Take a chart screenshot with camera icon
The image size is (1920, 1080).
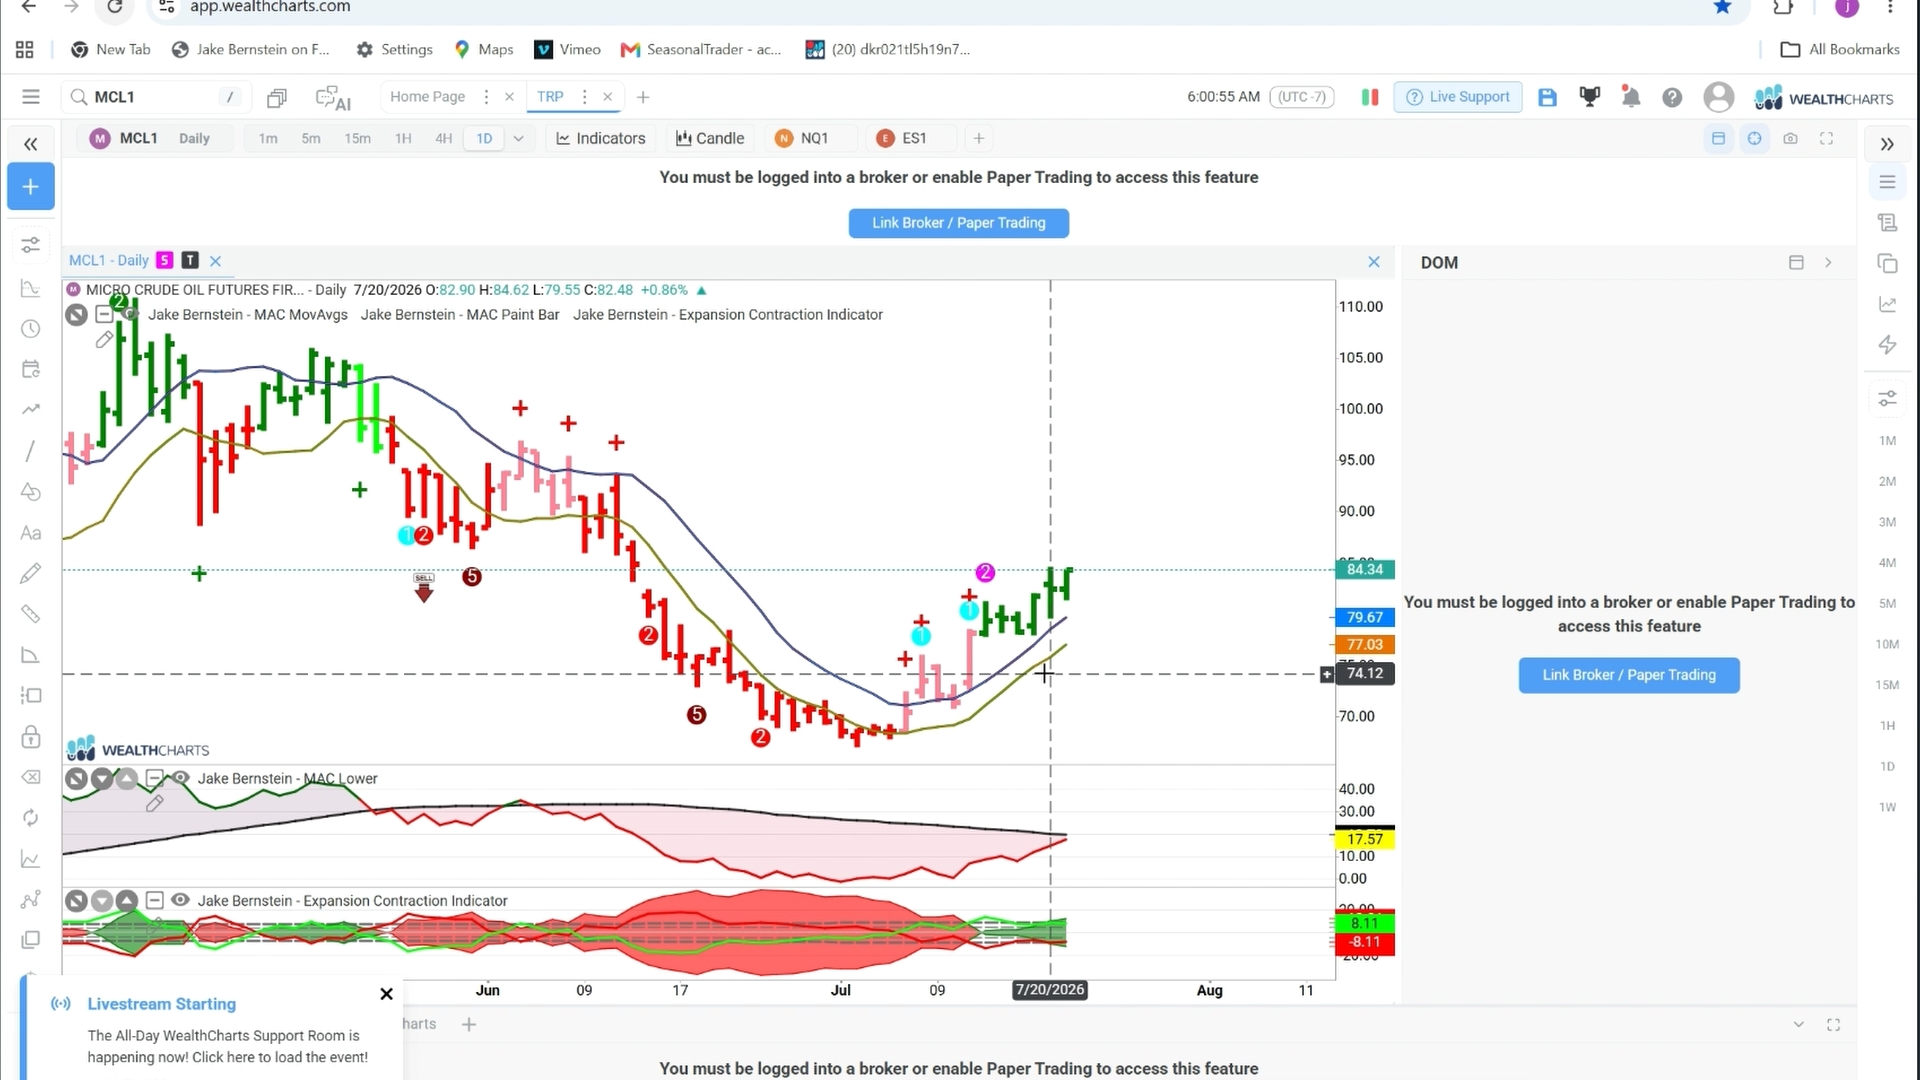pyautogui.click(x=1790, y=139)
